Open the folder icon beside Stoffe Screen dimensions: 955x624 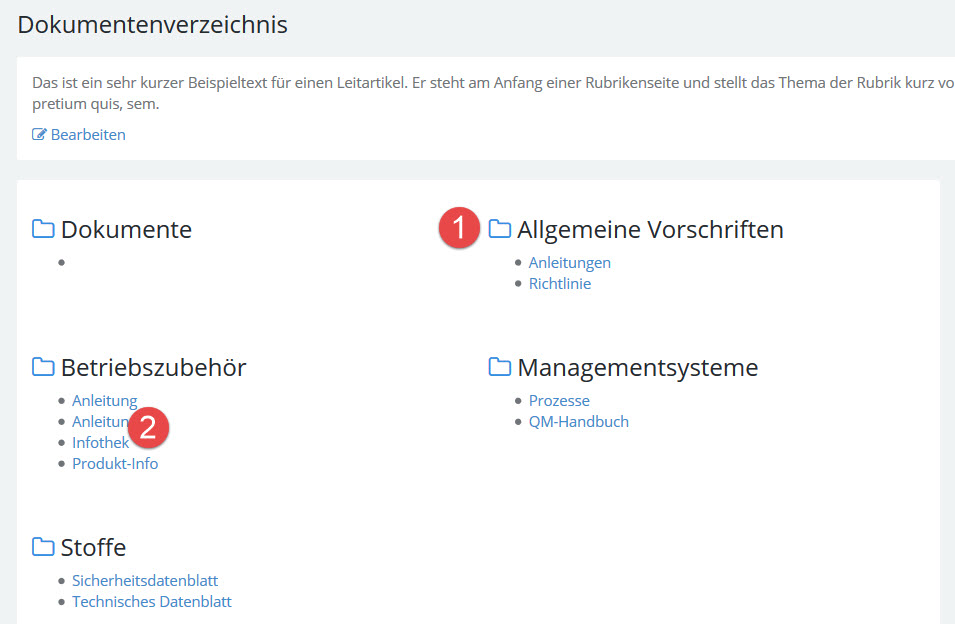tap(43, 547)
